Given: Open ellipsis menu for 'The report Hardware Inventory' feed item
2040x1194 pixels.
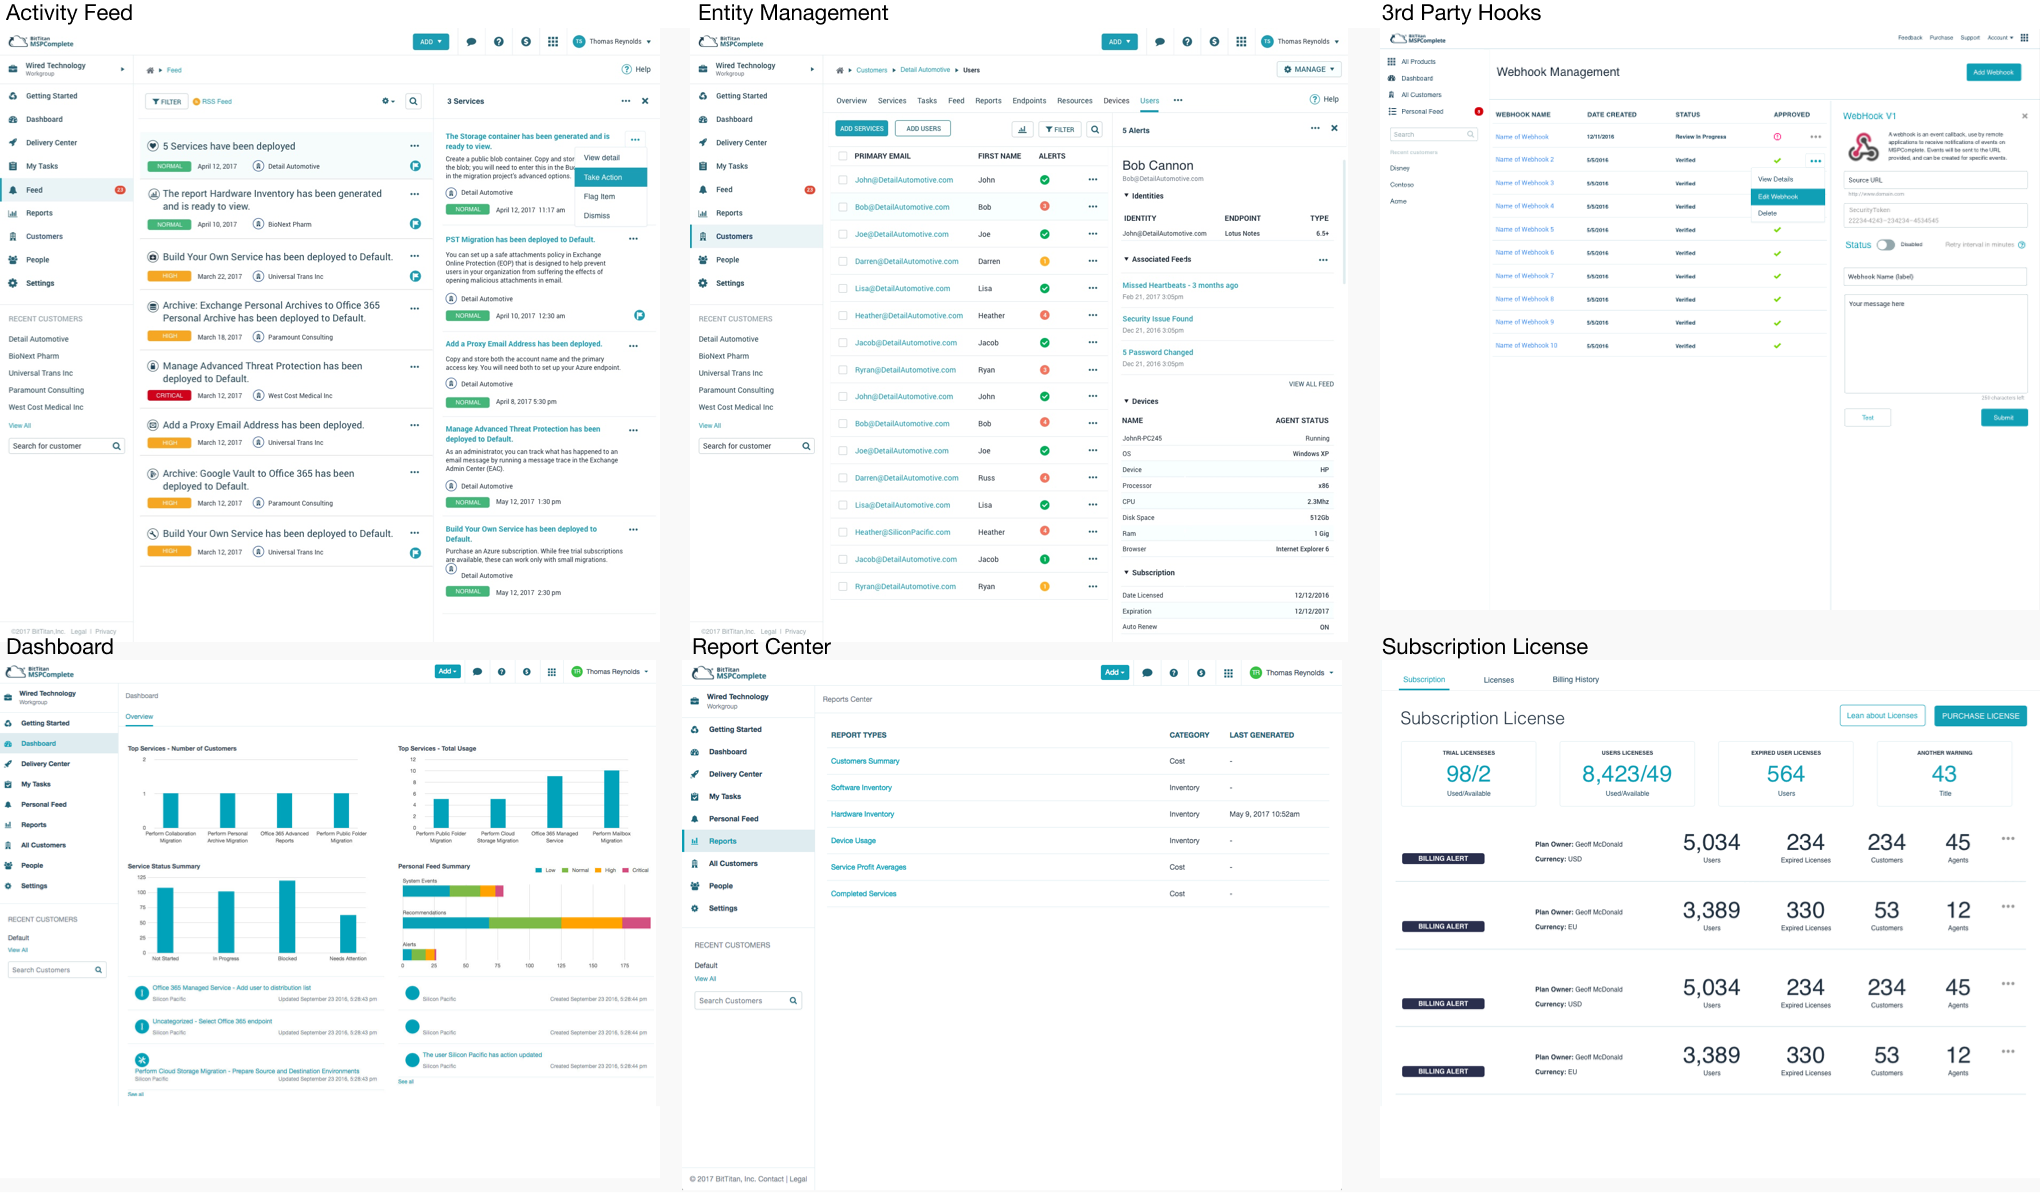Looking at the screenshot, I should pos(414,194).
